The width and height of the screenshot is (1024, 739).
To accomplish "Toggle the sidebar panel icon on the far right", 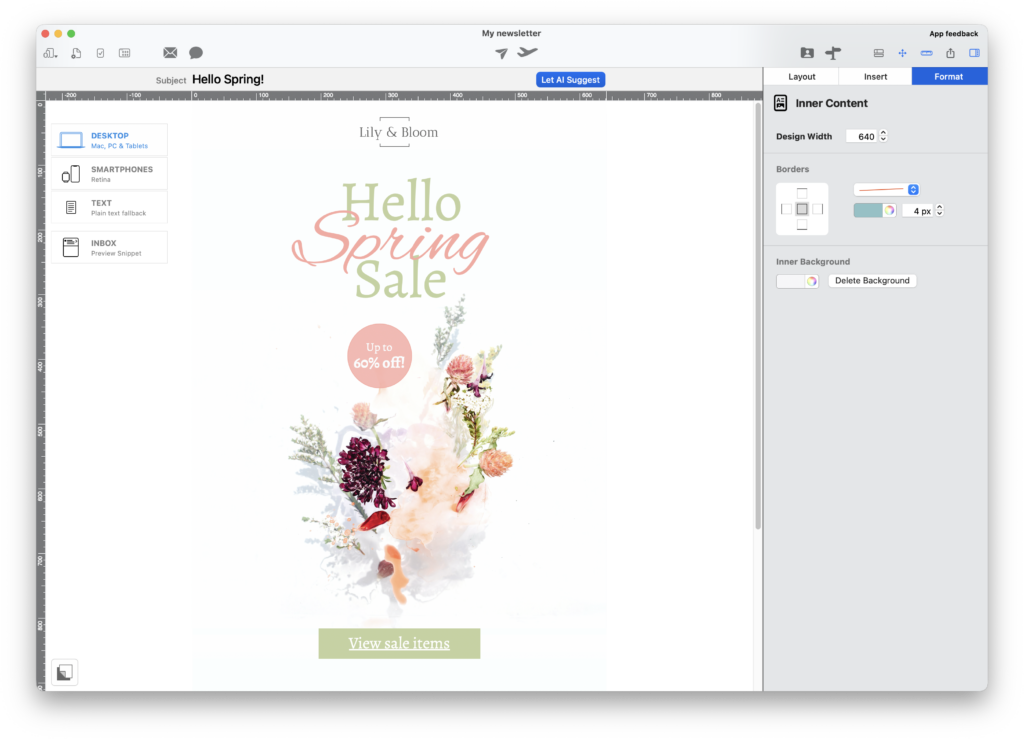I will click(x=974, y=52).
